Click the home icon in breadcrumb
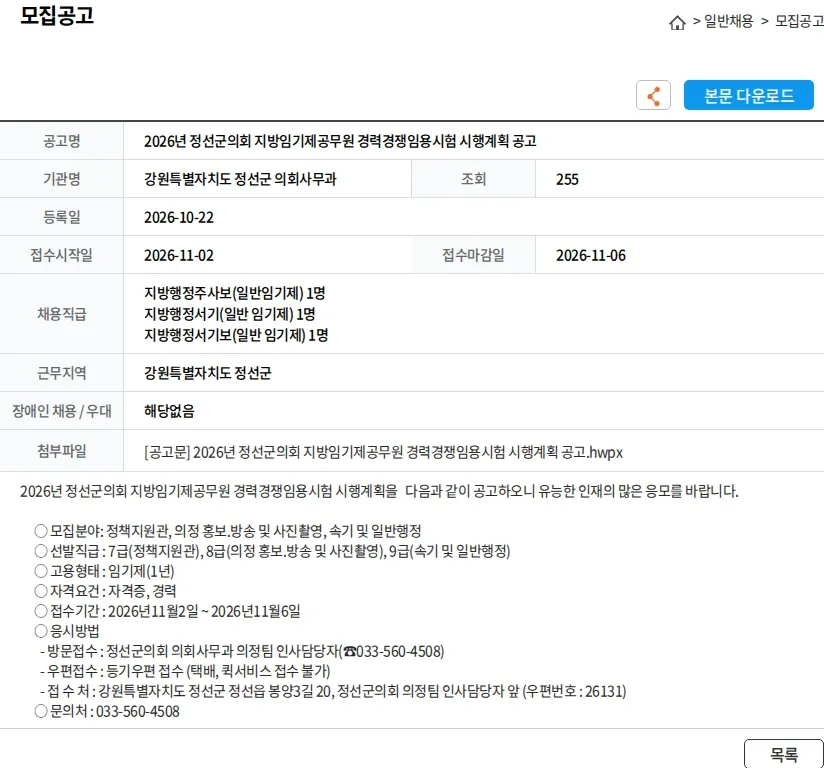 677,23
